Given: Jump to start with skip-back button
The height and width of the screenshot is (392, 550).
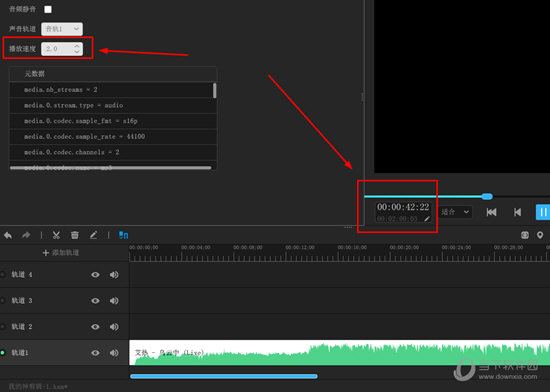Looking at the screenshot, I should (x=491, y=212).
